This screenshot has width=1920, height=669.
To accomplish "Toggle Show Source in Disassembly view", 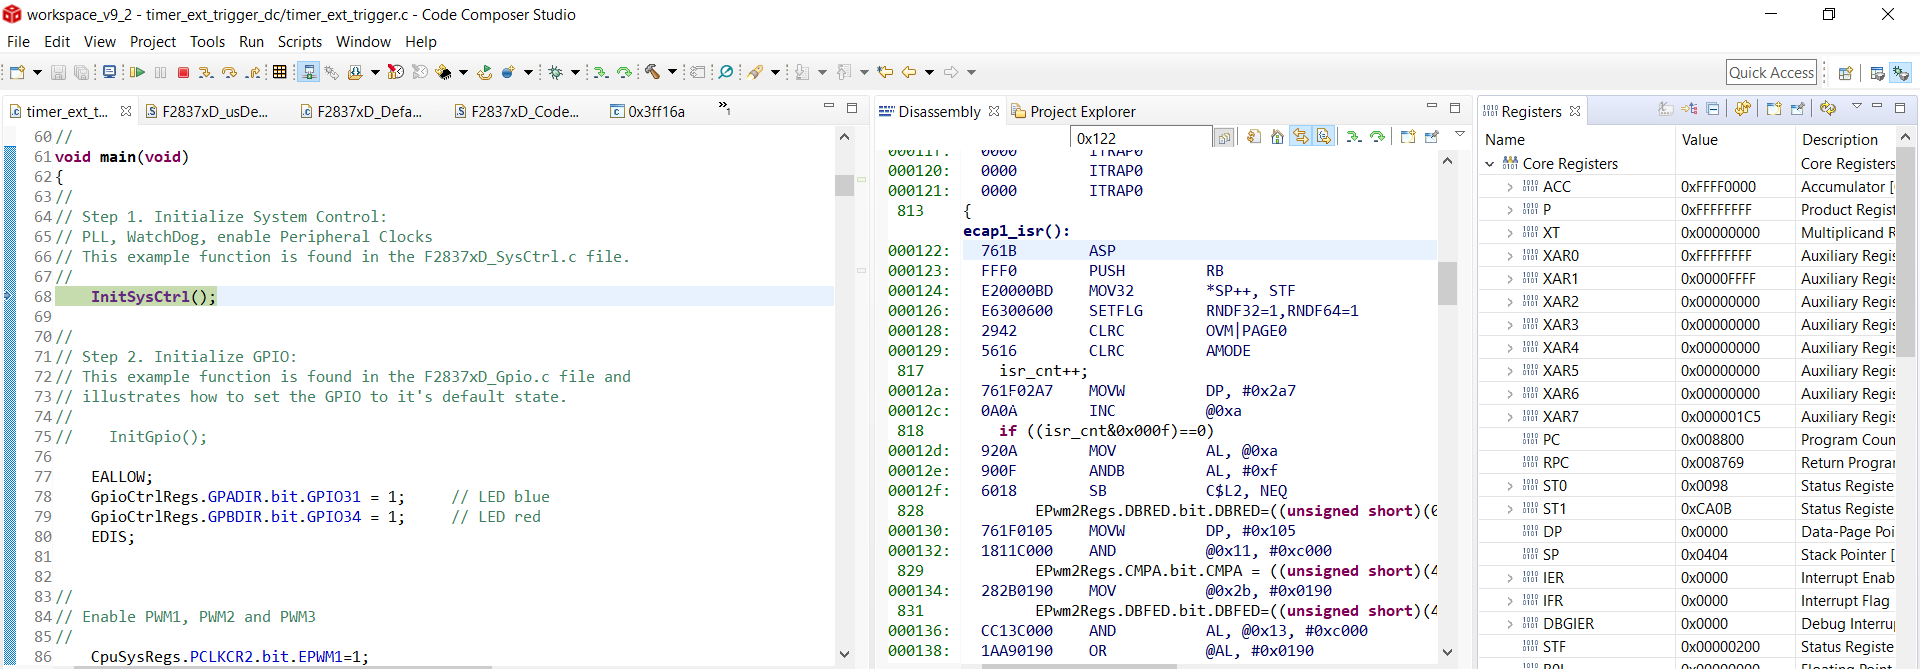I will [1323, 137].
